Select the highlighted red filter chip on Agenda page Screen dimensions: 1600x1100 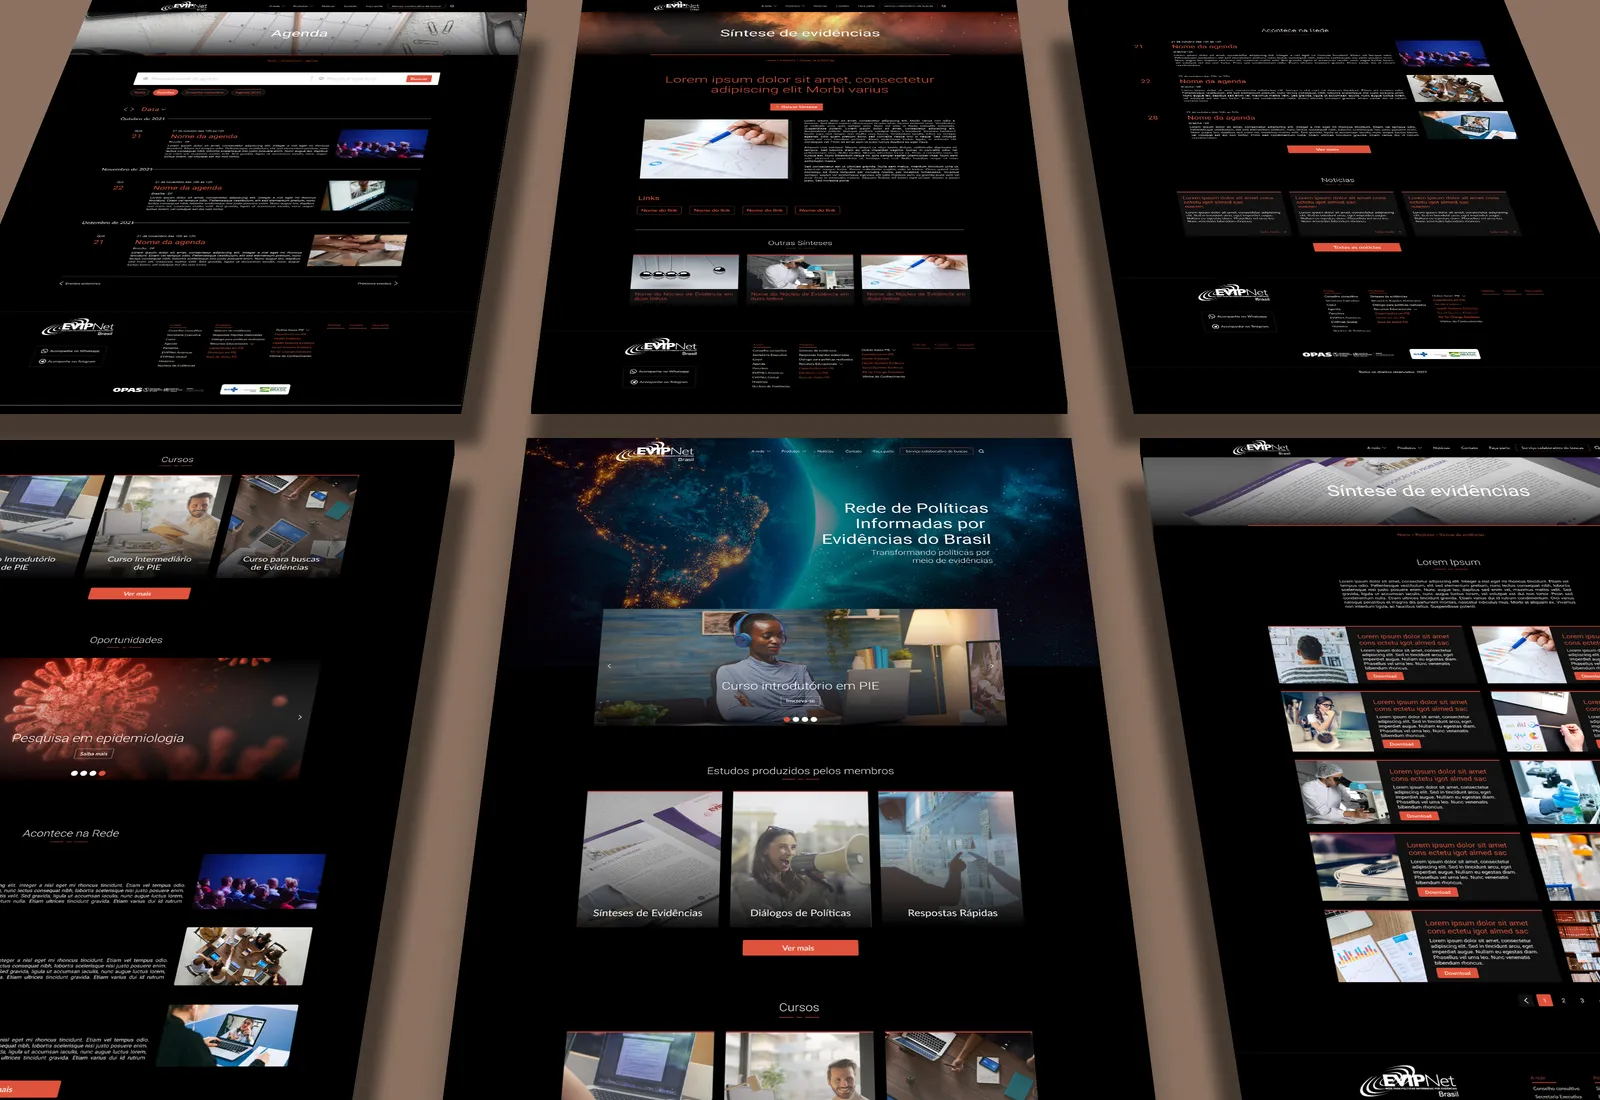pos(165,92)
